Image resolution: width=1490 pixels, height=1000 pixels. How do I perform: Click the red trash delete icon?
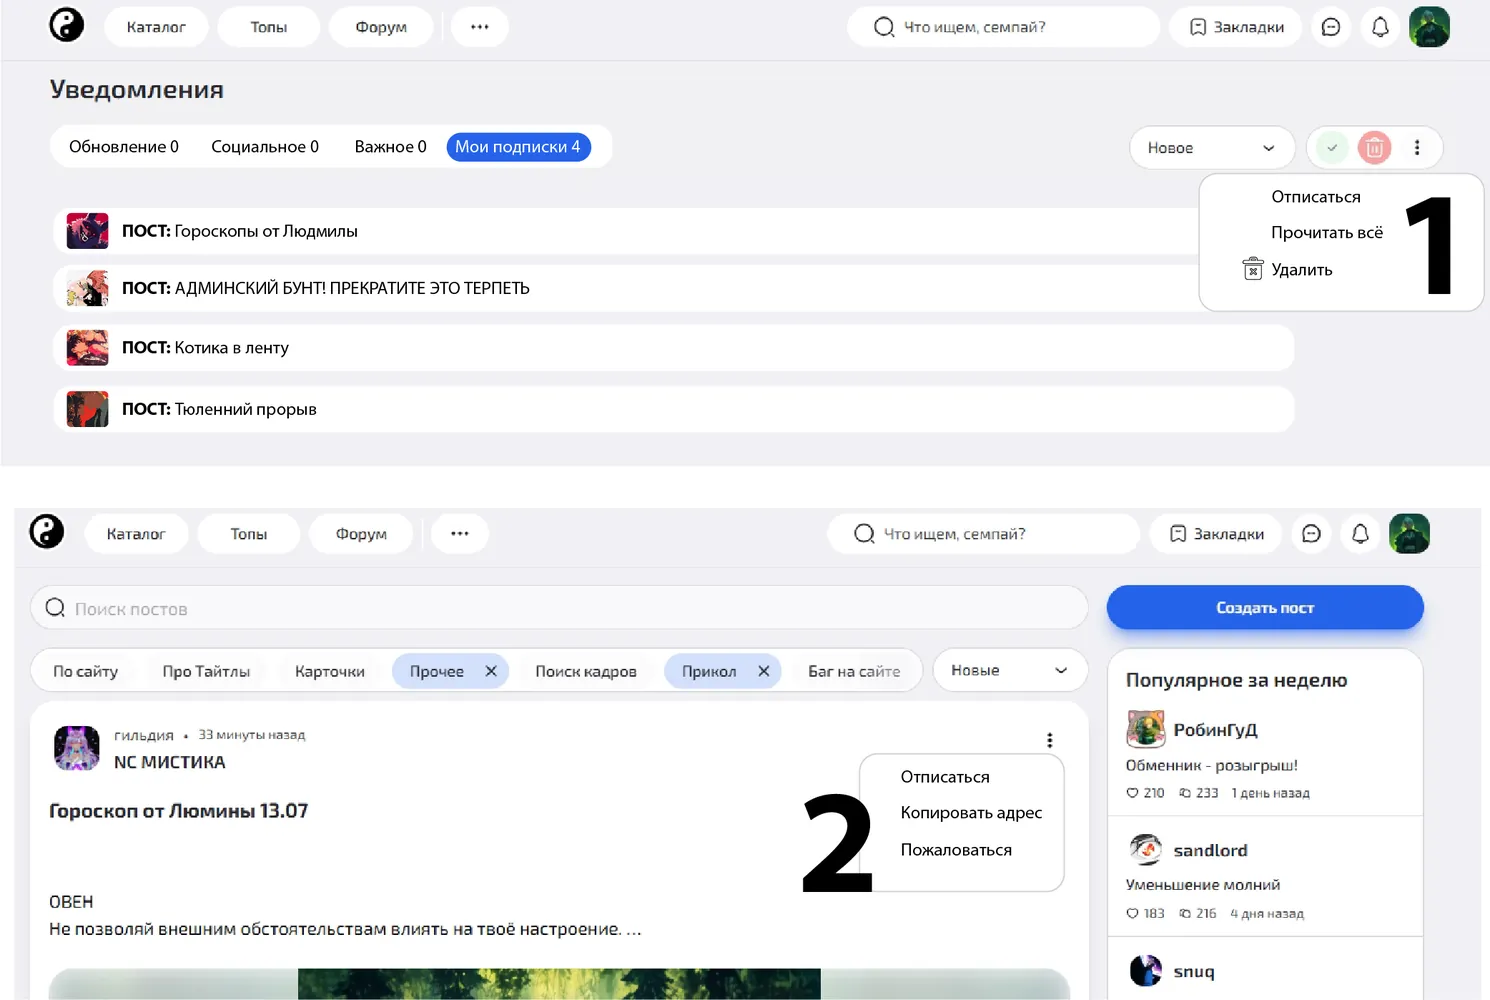pyautogui.click(x=1374, y=148)
